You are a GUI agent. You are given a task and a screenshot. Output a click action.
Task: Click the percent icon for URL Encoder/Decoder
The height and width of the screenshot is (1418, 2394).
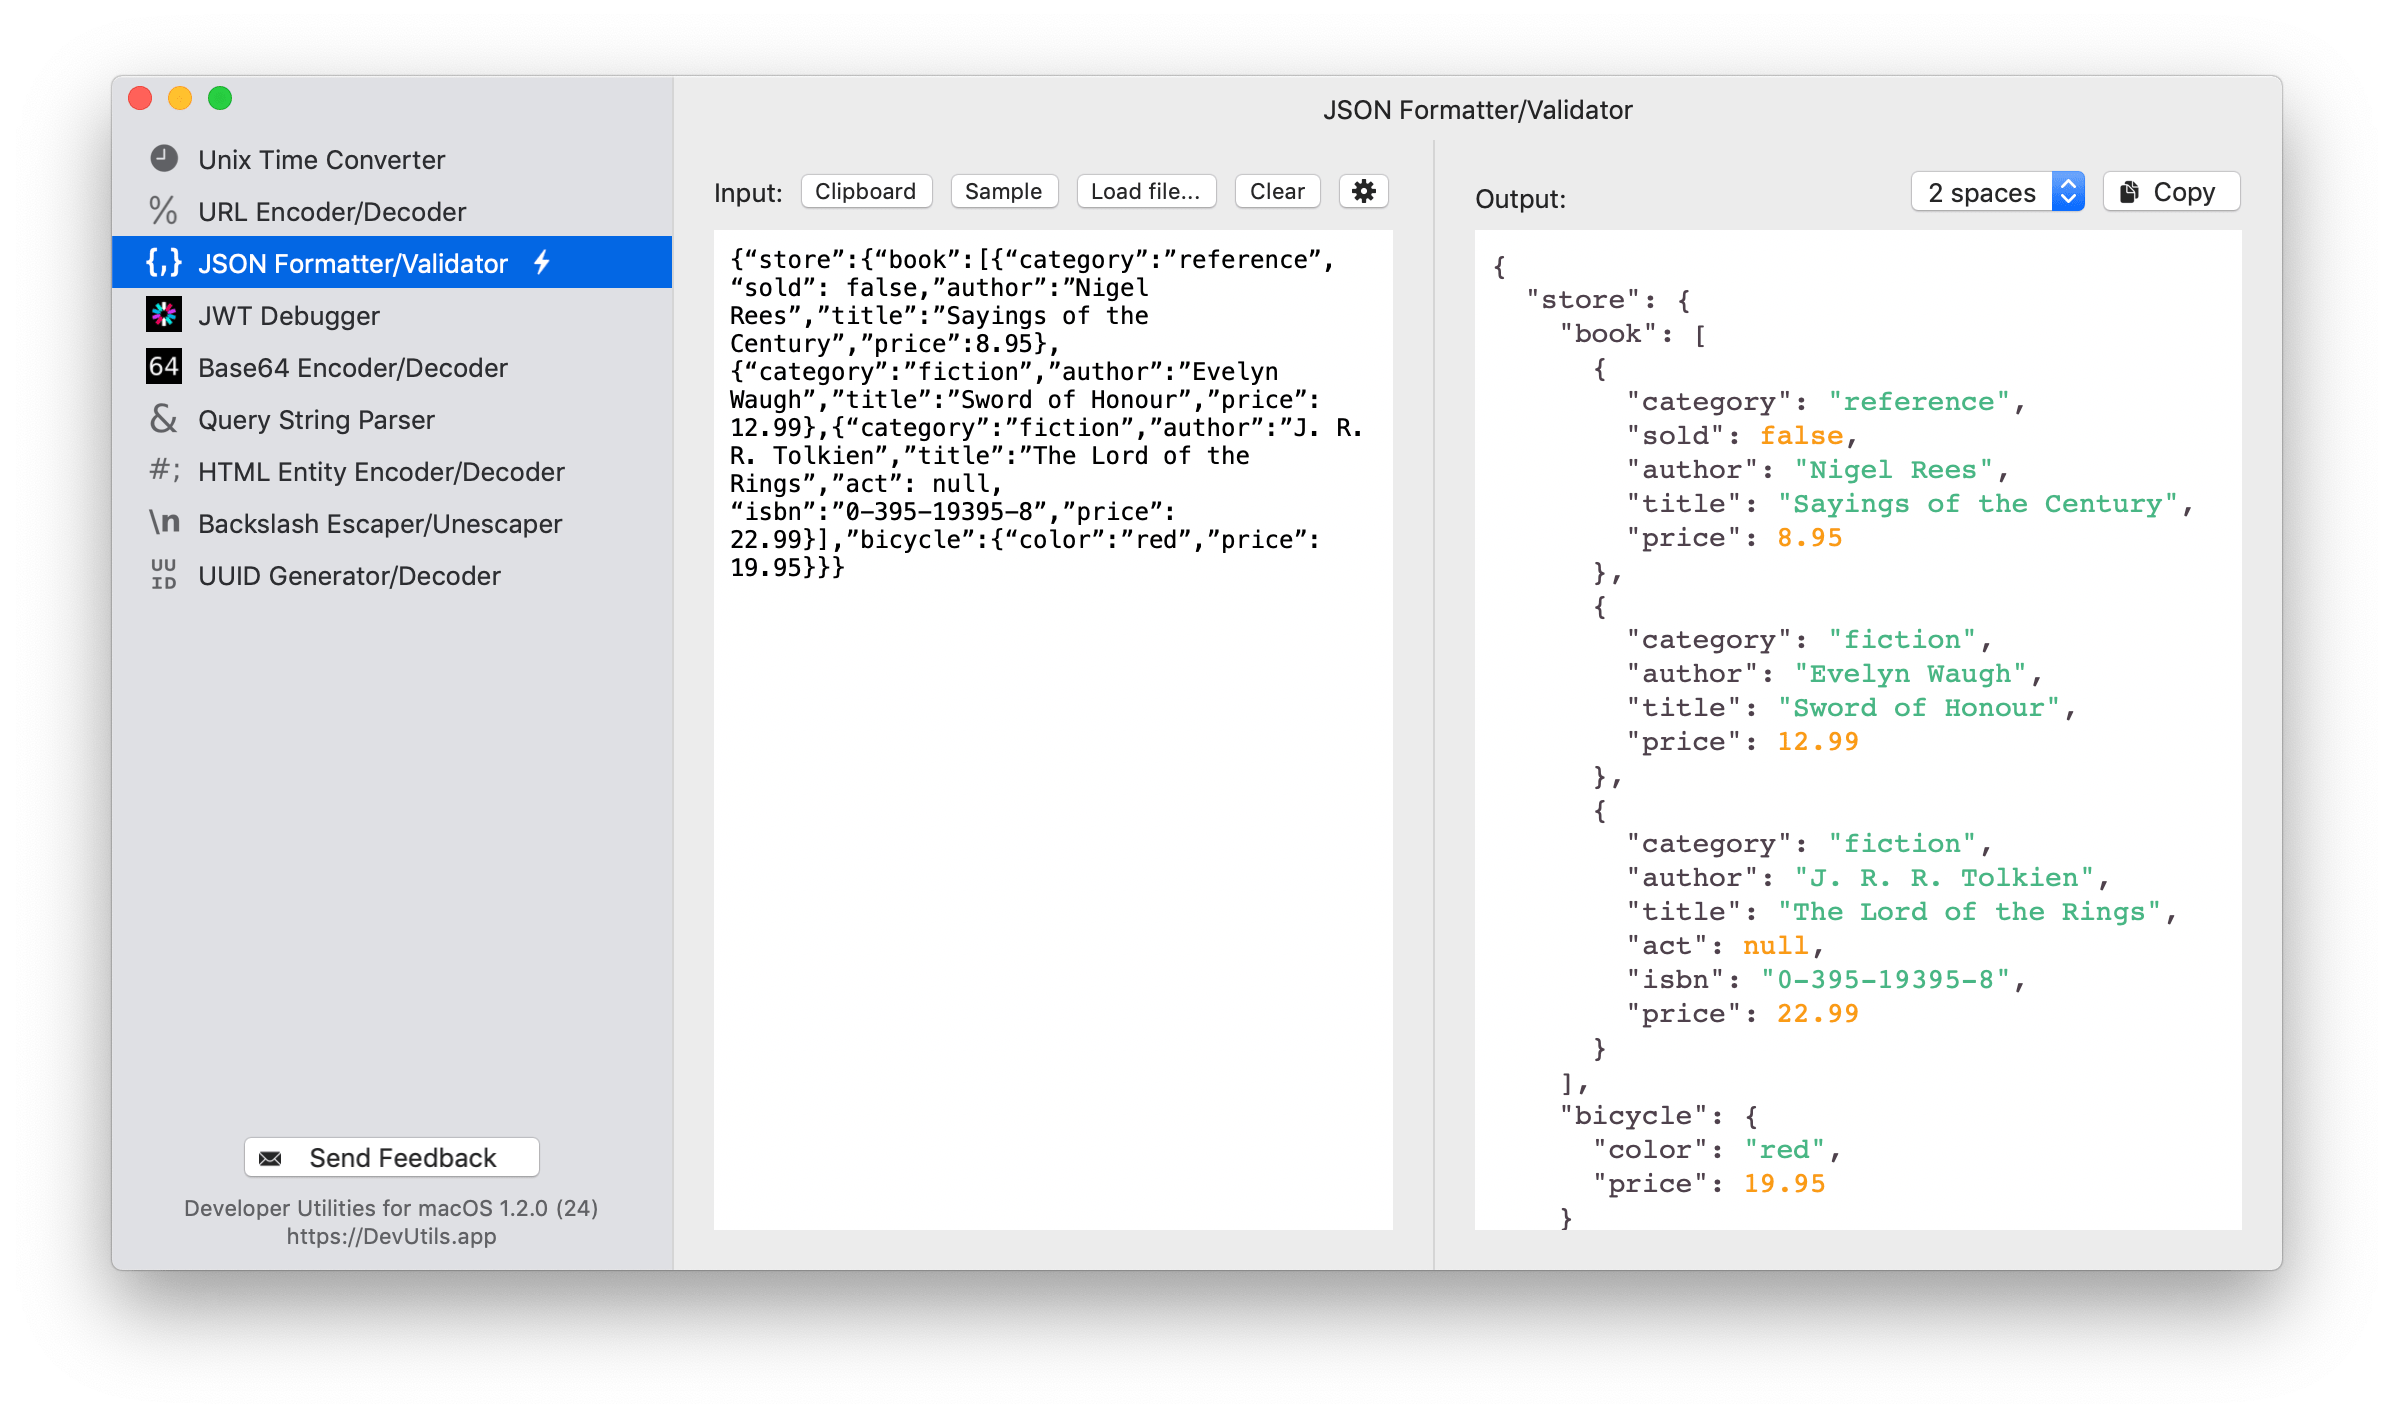click(163, 211)
